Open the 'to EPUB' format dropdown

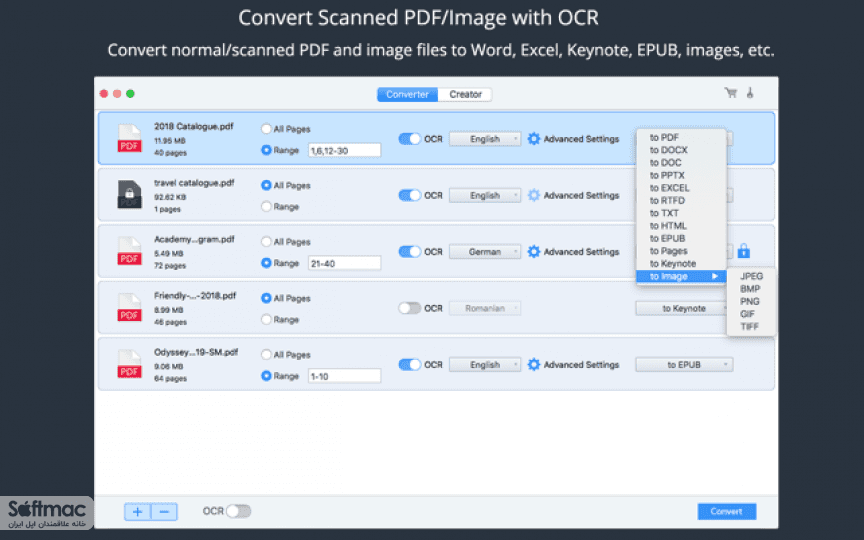pyautogui.click(x=684, y=365)
